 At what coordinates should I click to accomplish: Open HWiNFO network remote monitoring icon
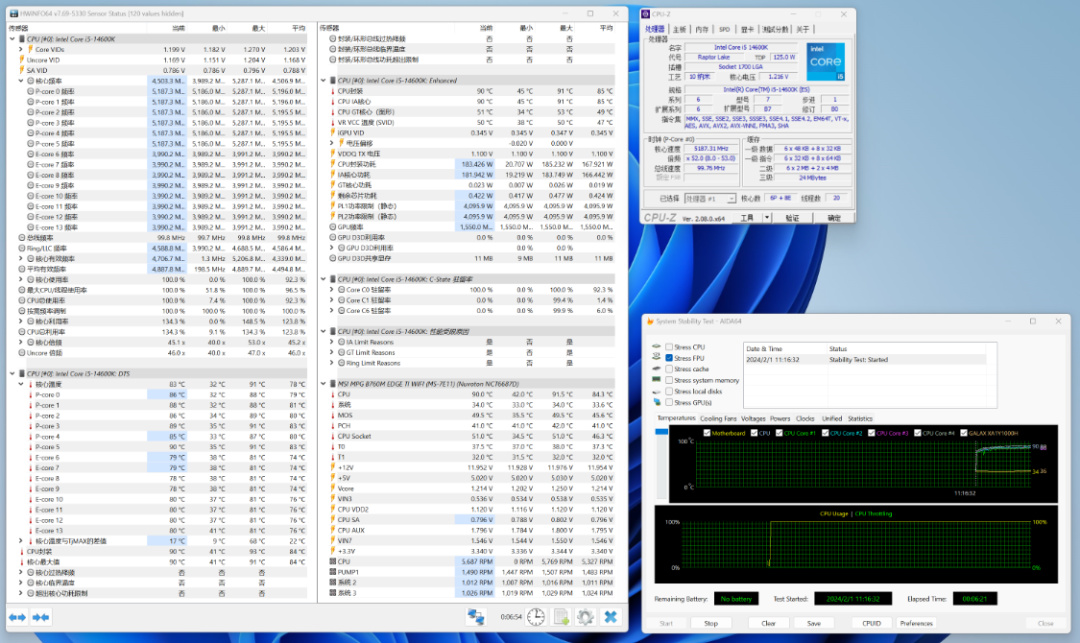click(477, 617)
